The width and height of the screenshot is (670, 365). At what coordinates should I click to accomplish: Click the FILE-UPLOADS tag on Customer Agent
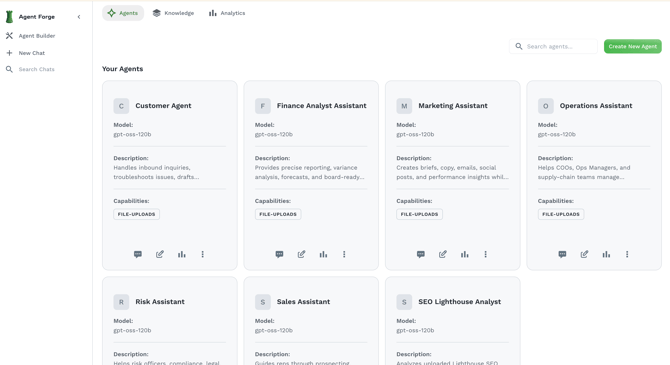click(137, 214)
